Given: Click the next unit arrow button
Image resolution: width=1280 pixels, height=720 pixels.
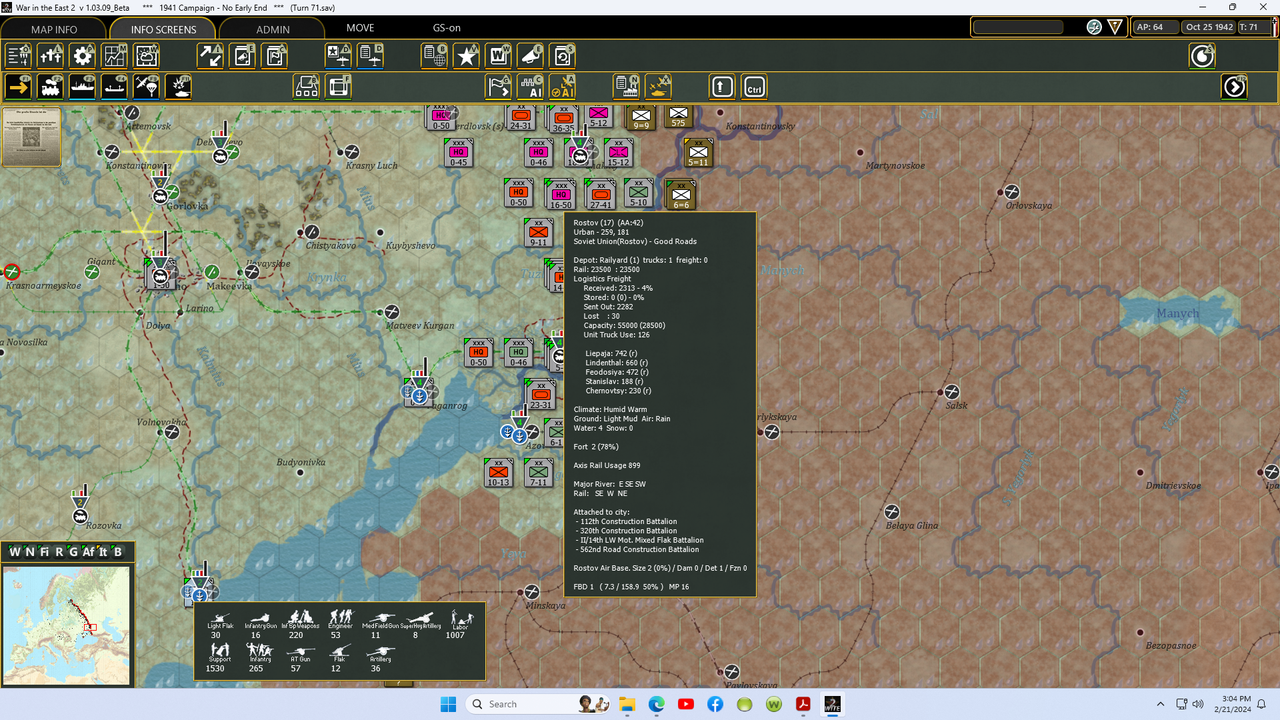Looking at the screenshot, I should point(1235,87).
